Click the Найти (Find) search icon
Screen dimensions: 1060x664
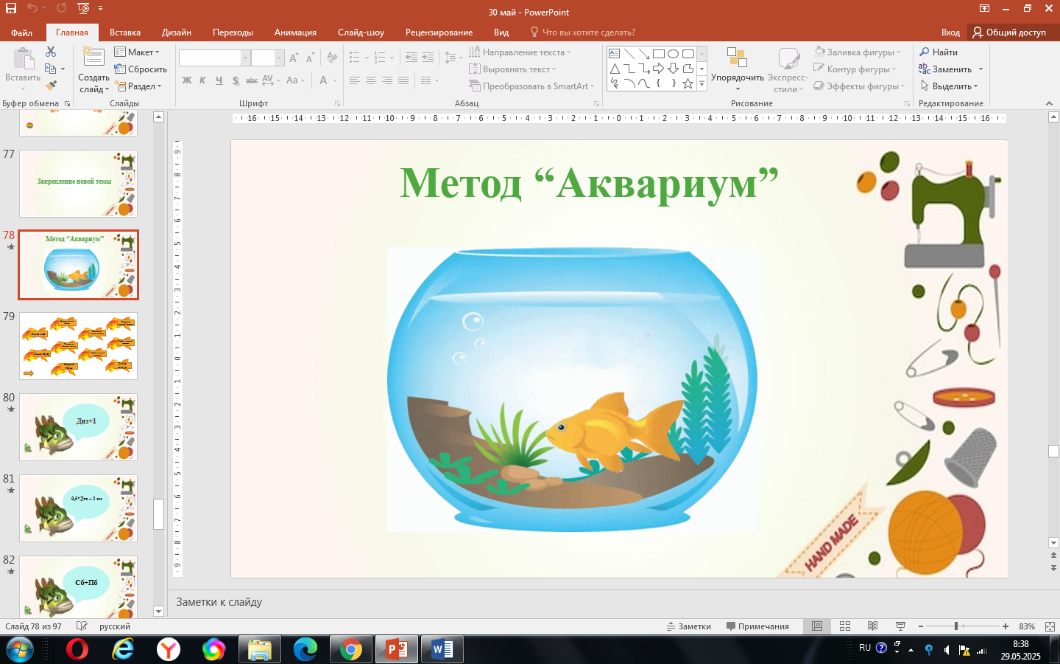(x=925, y=52)
